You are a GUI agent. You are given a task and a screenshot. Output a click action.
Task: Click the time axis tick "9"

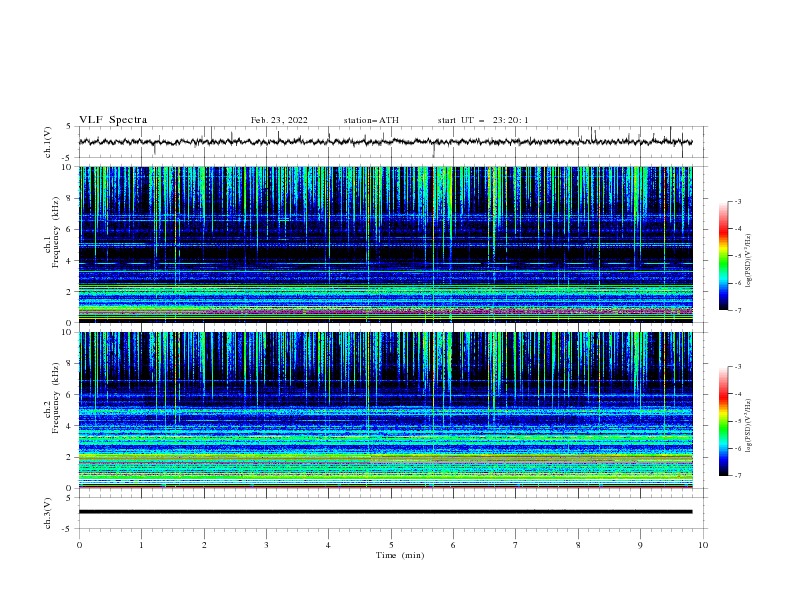point(640,545)
